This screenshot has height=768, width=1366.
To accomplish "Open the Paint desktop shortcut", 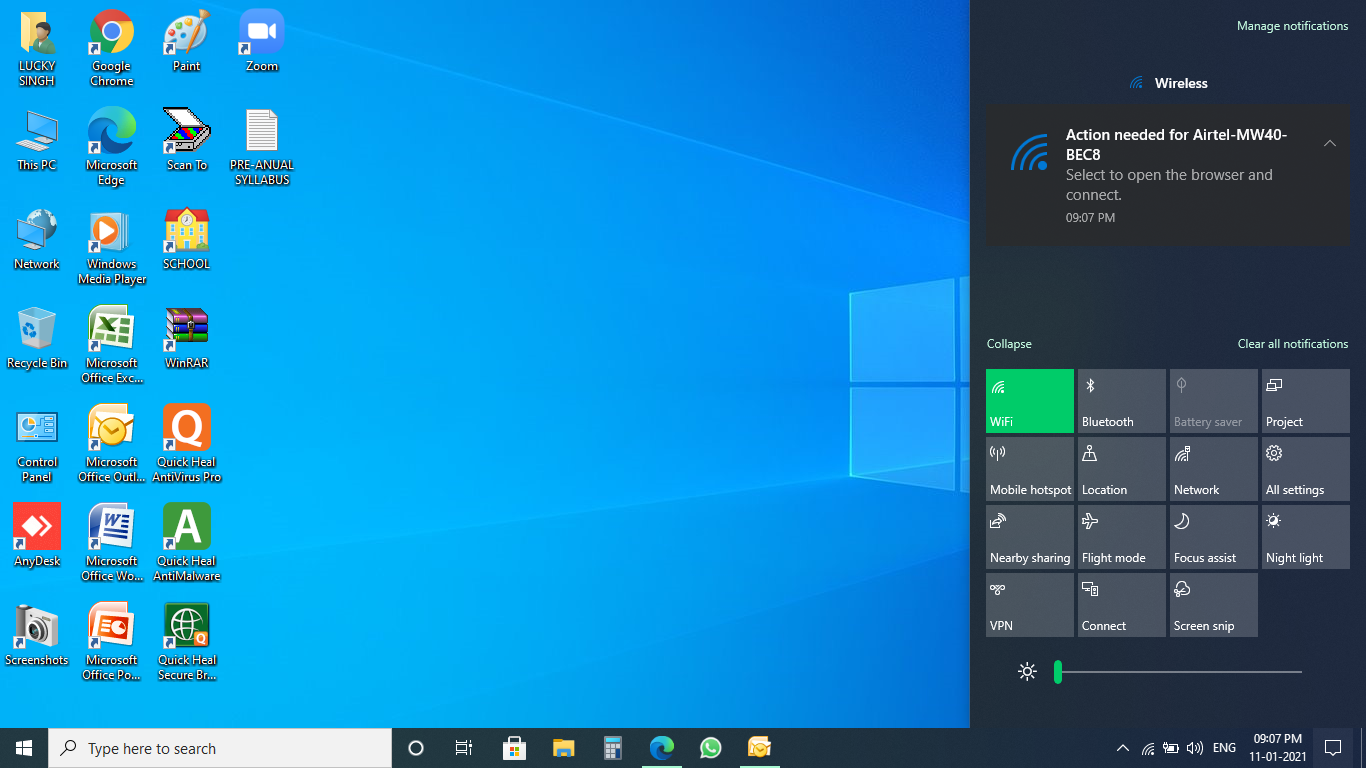I will [187, 41].
